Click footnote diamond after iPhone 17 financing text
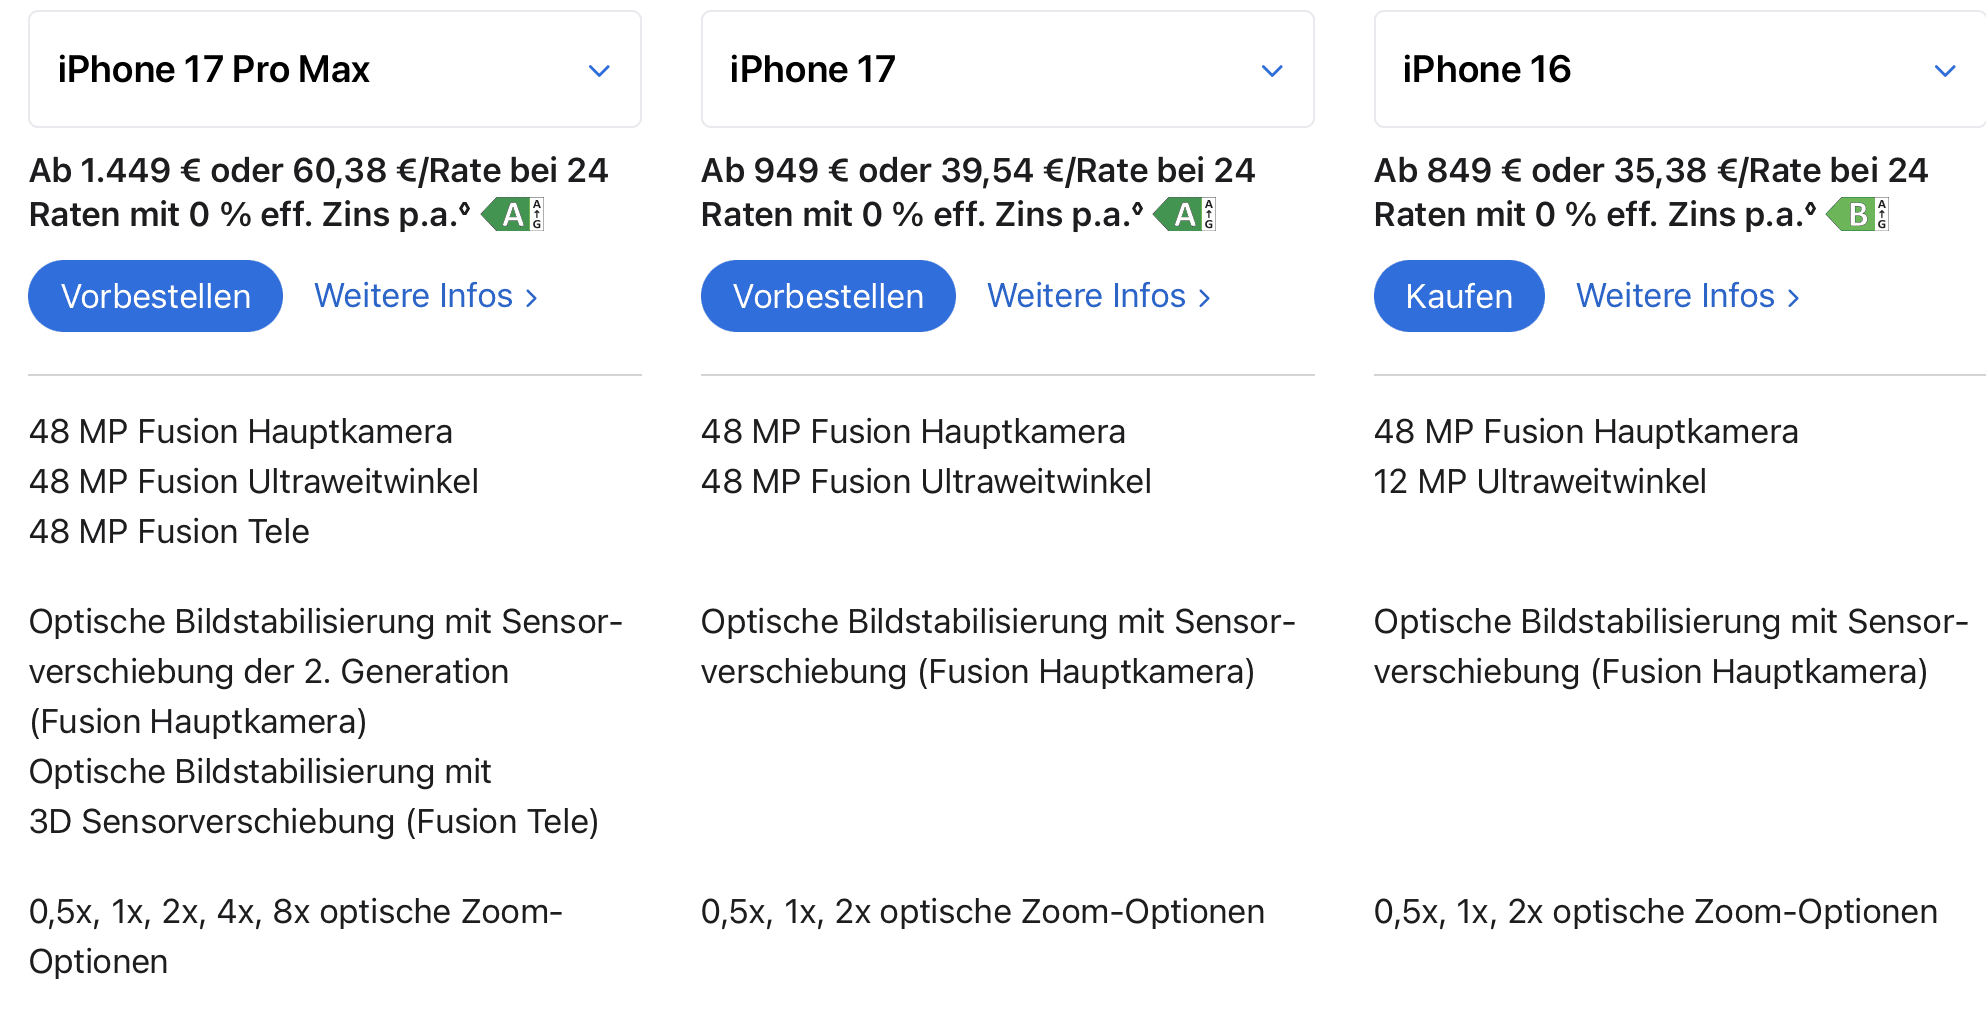Image resolution: width=1986 pixels, height=1018 pixels. point(1137,208)
